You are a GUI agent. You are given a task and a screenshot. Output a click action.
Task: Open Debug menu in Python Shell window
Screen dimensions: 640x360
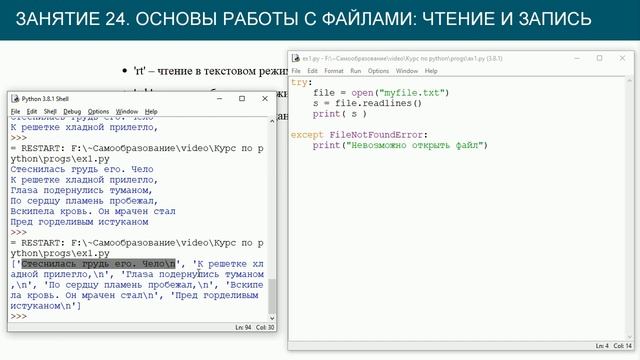pyautogui.click(x=72, y=111)
